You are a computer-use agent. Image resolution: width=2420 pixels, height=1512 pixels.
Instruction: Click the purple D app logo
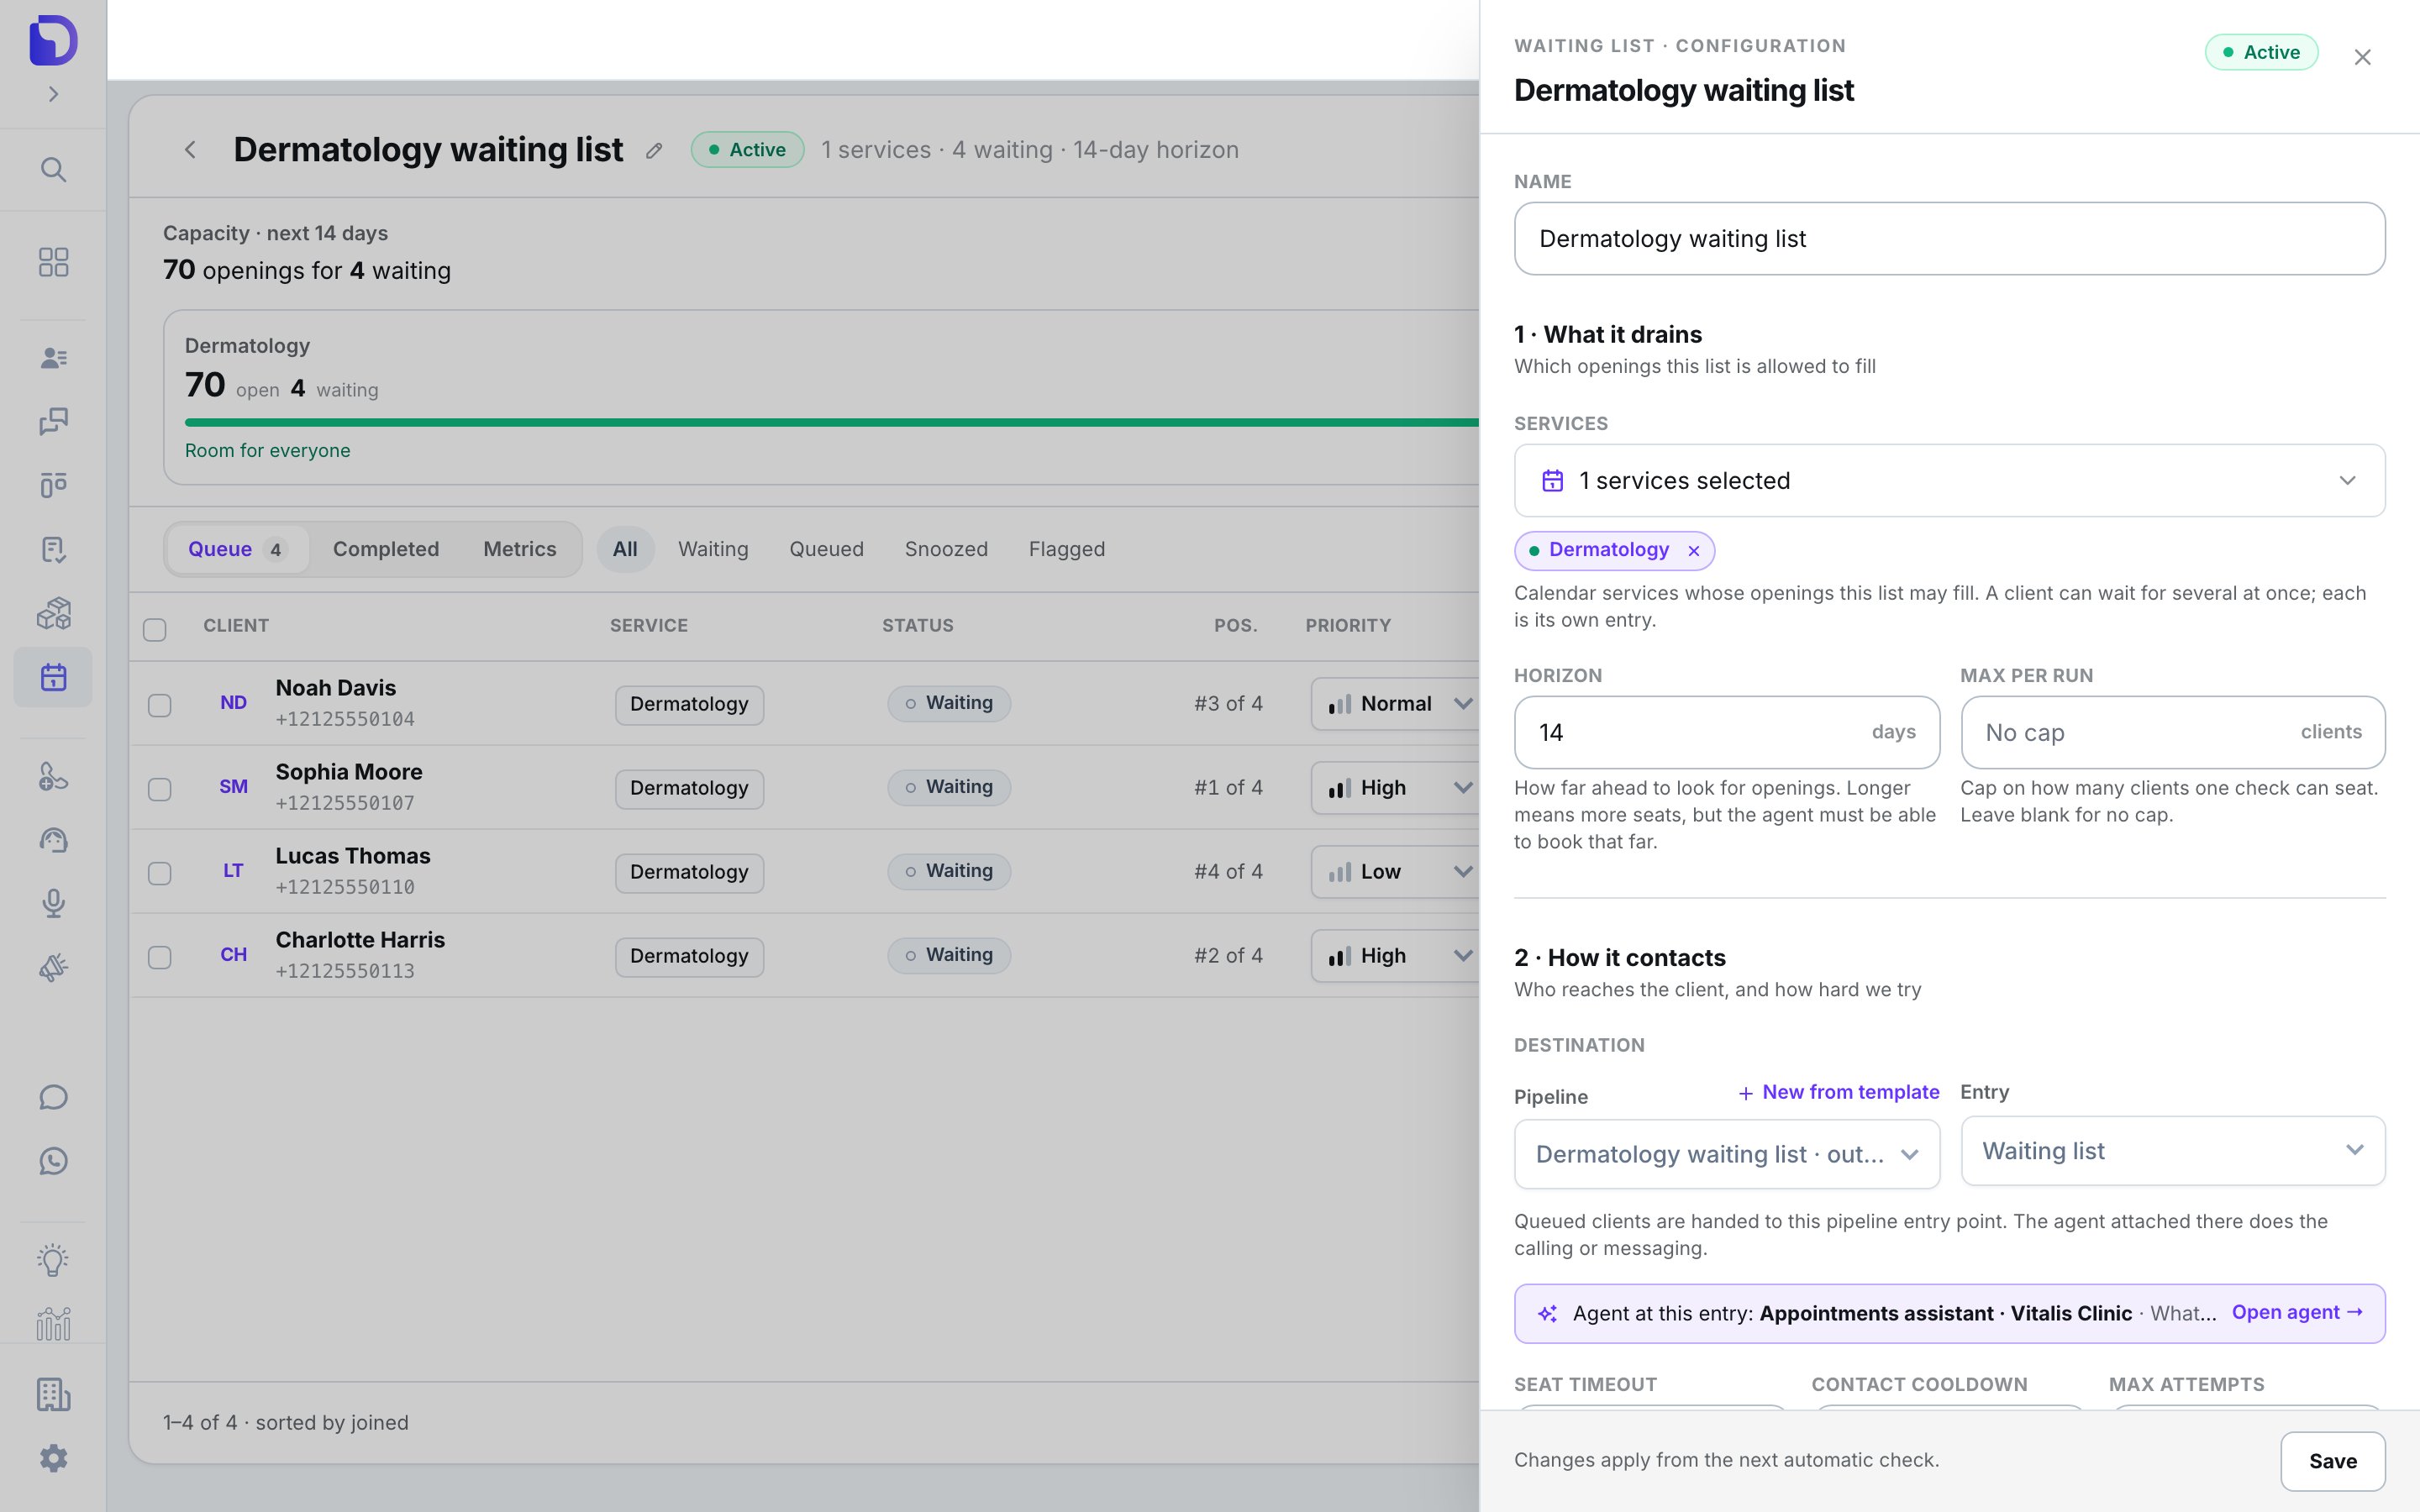click(x=53, y=40)
